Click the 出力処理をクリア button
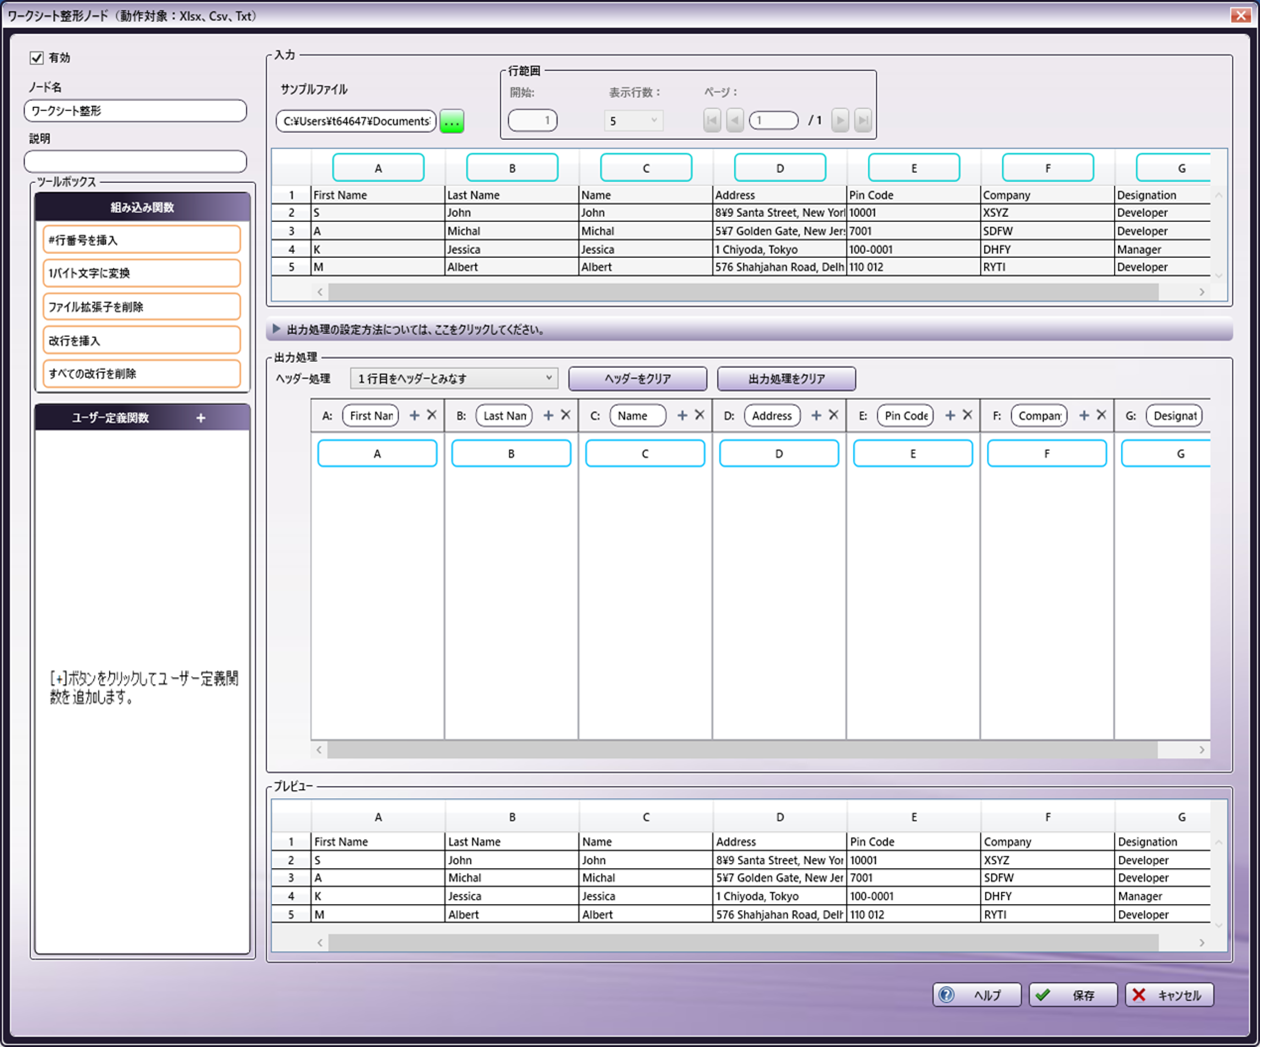1262x1047 pixels. (x=787, y=379)
